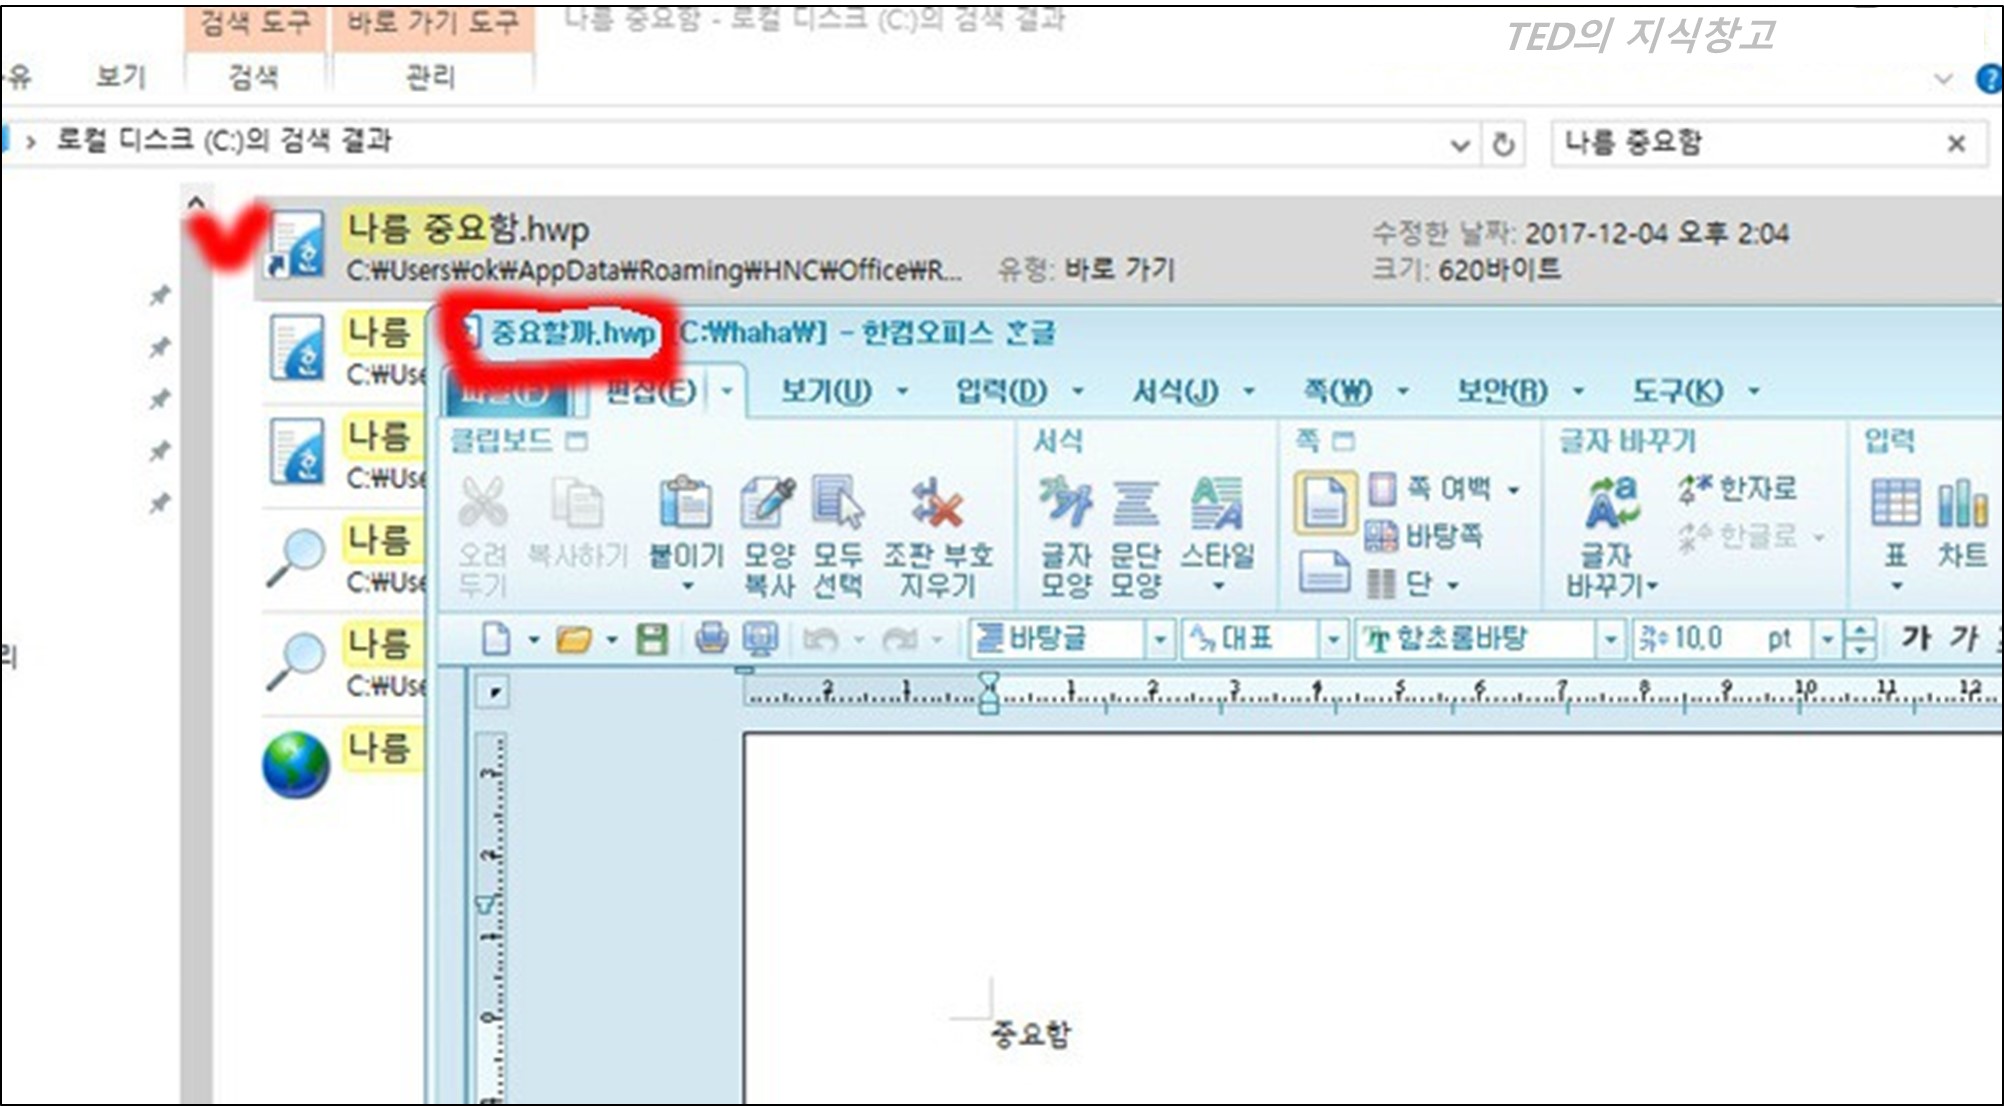Click font size stepper arrows
Image resolution: width=2004 pixels, height=1106 pixels.
[x=1859, y=638]
